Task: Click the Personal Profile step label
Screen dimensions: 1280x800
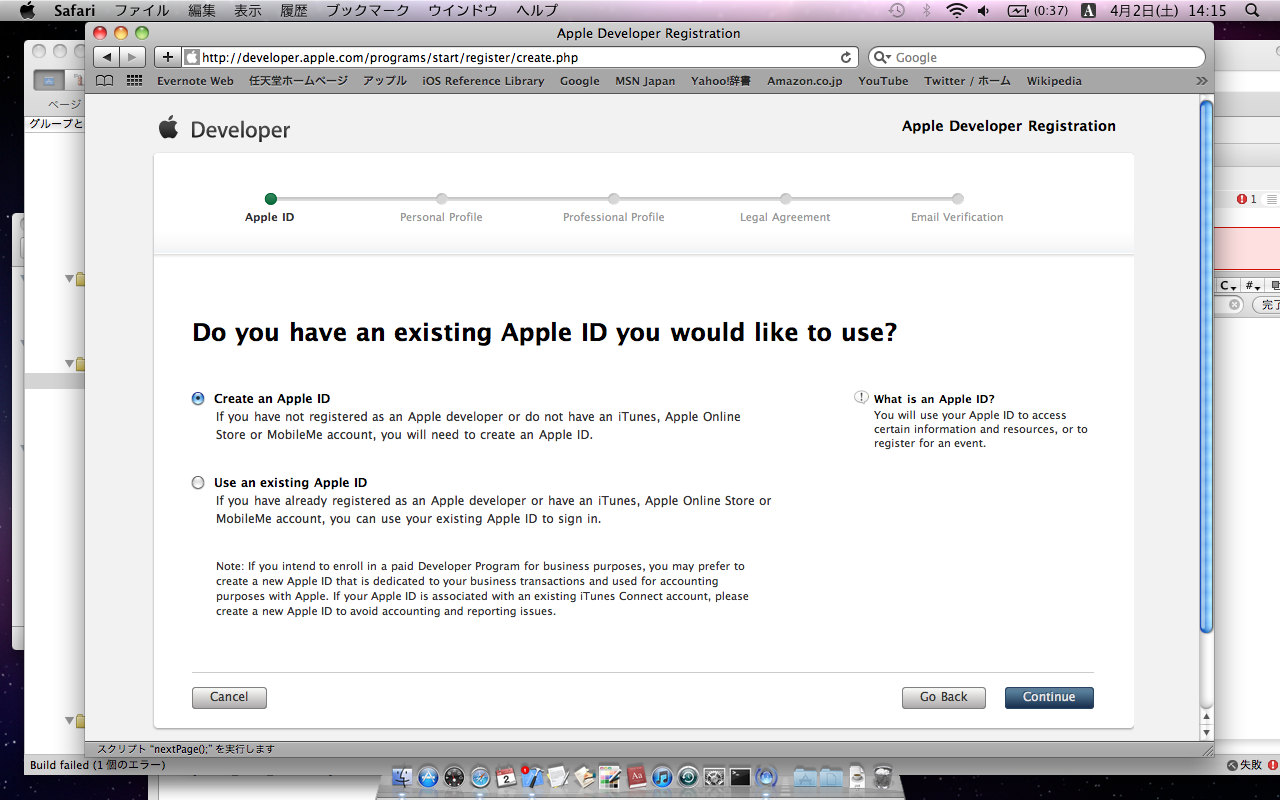Action: [441, 217]
